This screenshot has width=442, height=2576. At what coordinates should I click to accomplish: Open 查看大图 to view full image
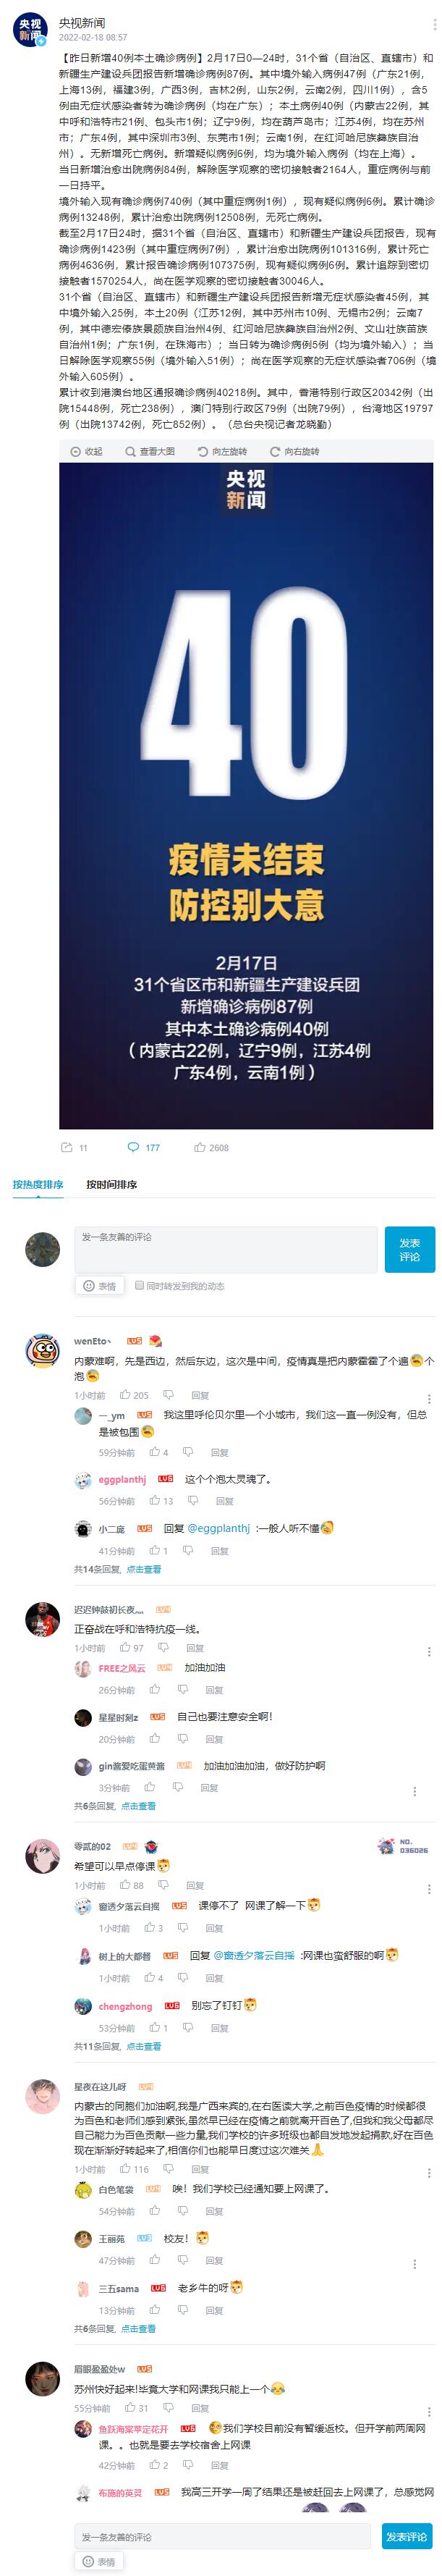[x=150, y=451]
